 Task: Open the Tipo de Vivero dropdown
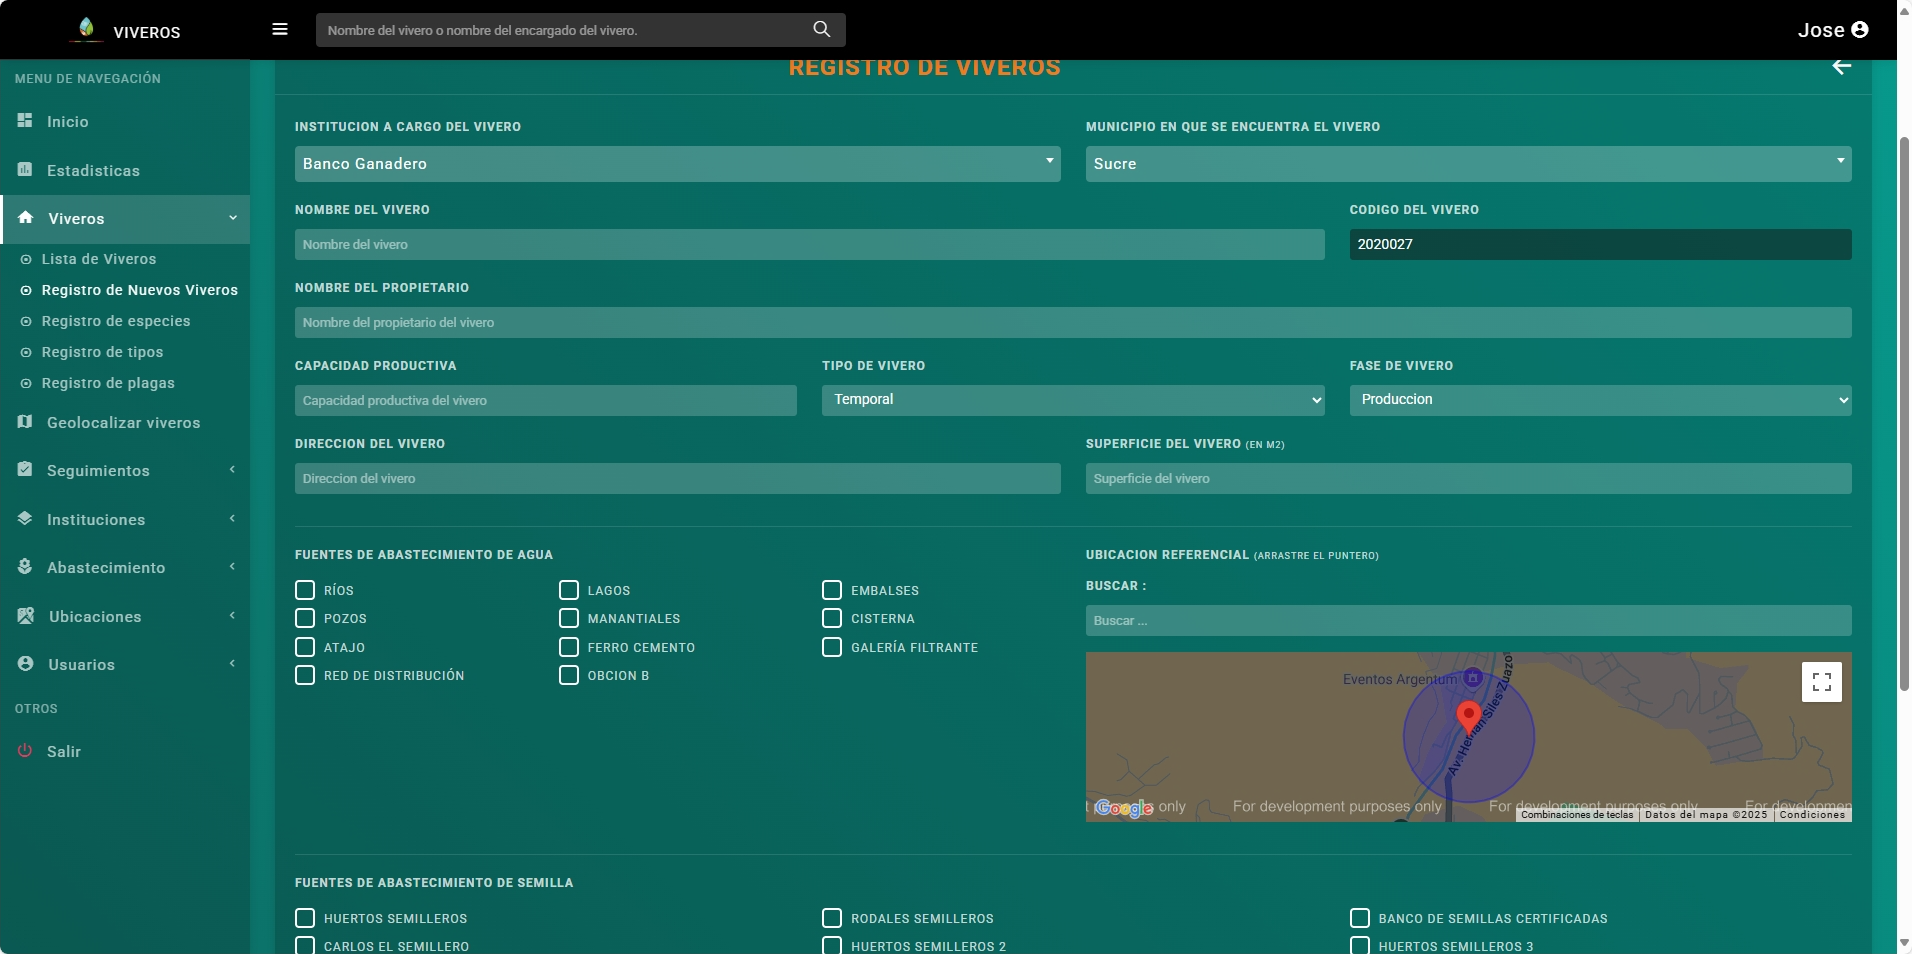1072,400
